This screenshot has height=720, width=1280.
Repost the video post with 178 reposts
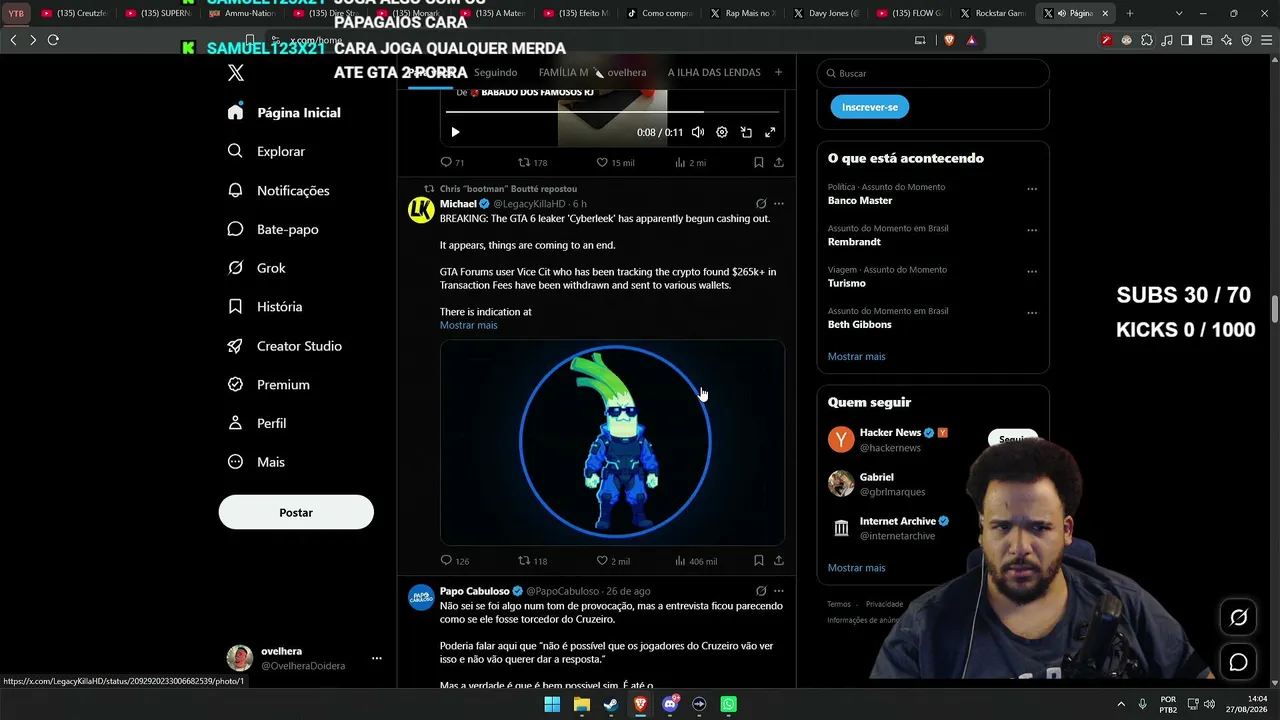[532, 162]
